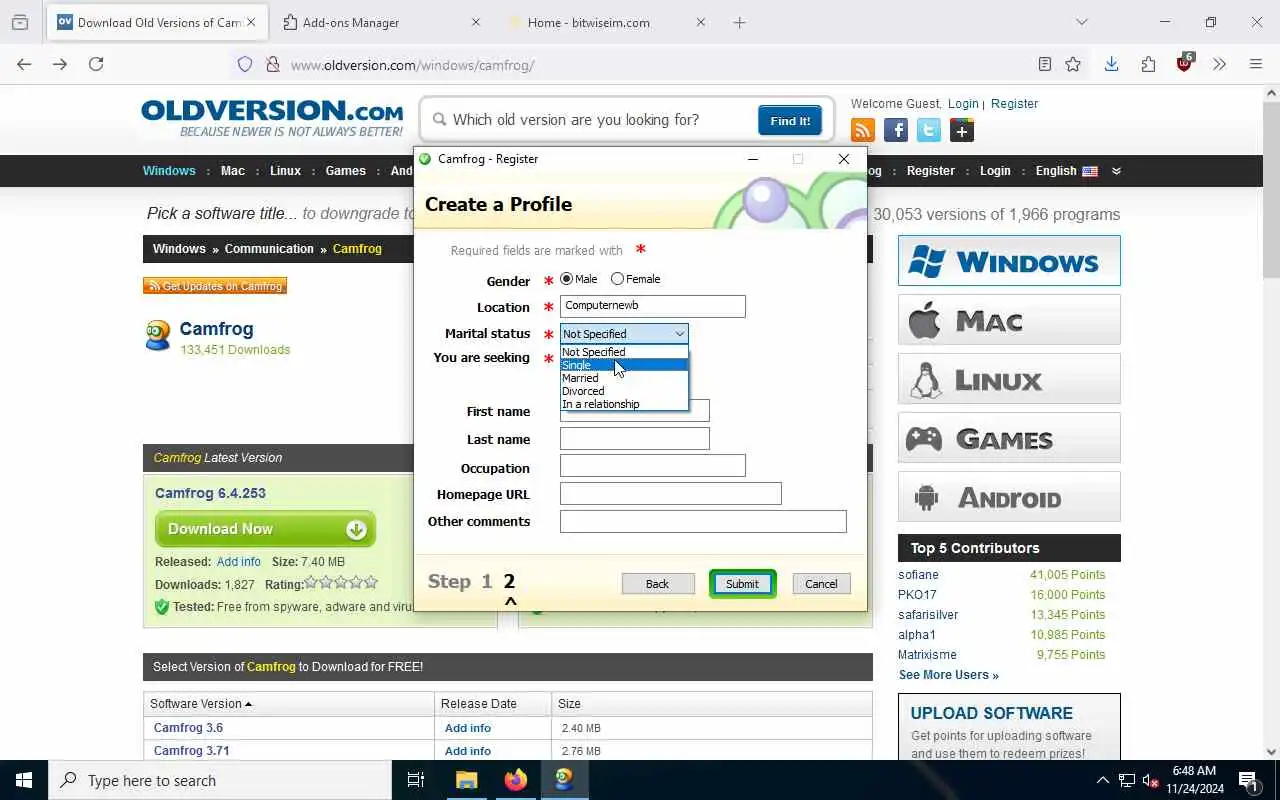
Task: Open the Firefox downloads panel
Action: pos(1111,64)
